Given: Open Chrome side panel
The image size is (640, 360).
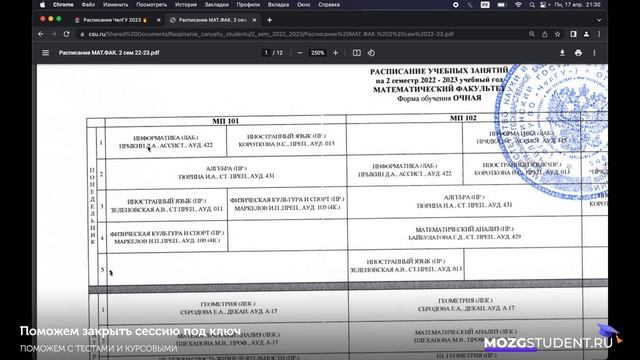Looking at the screenshot, I should pyautogui.click(x=573, y=34).
